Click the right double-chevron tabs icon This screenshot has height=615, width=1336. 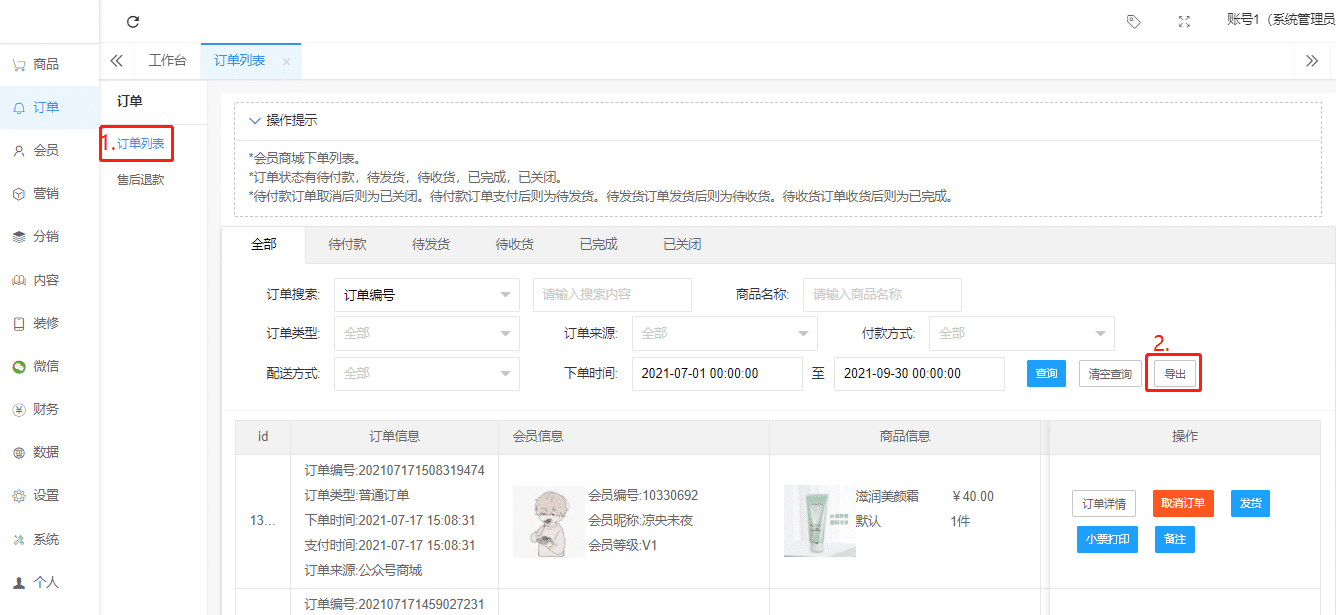tap(1312, 61)
